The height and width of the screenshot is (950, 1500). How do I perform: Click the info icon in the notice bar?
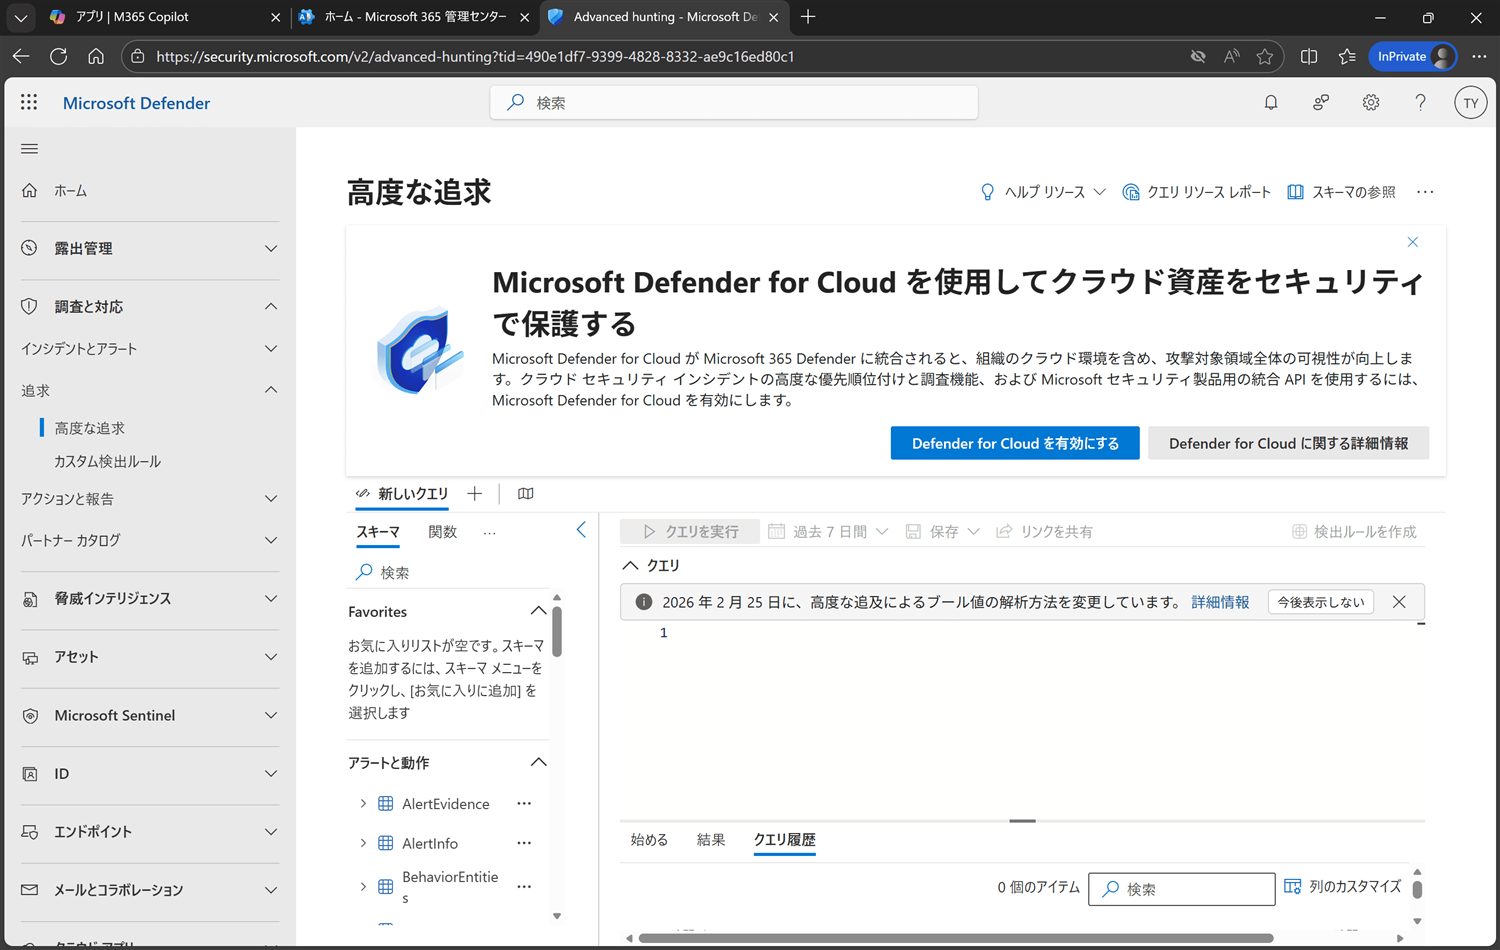644,602
